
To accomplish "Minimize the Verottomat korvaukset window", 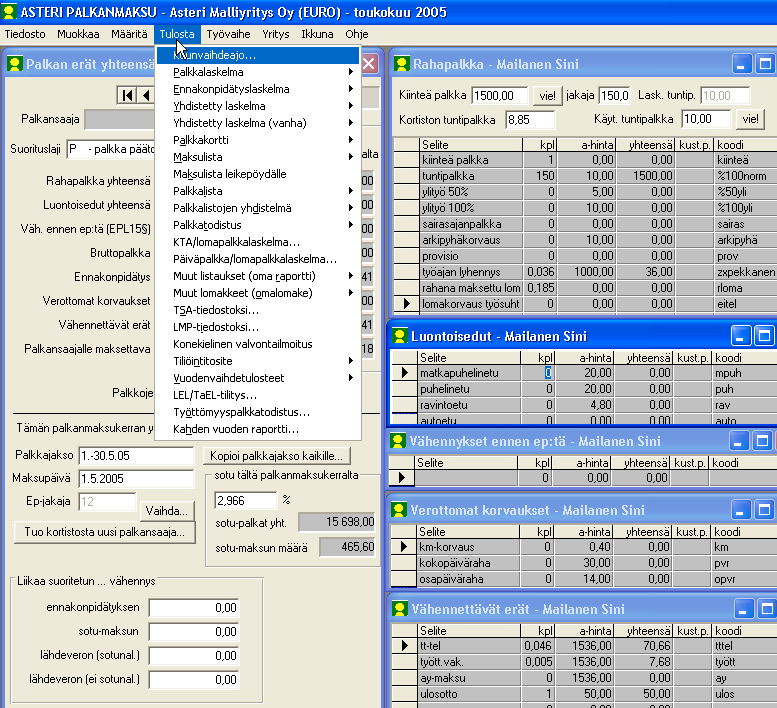I will 740,510.
